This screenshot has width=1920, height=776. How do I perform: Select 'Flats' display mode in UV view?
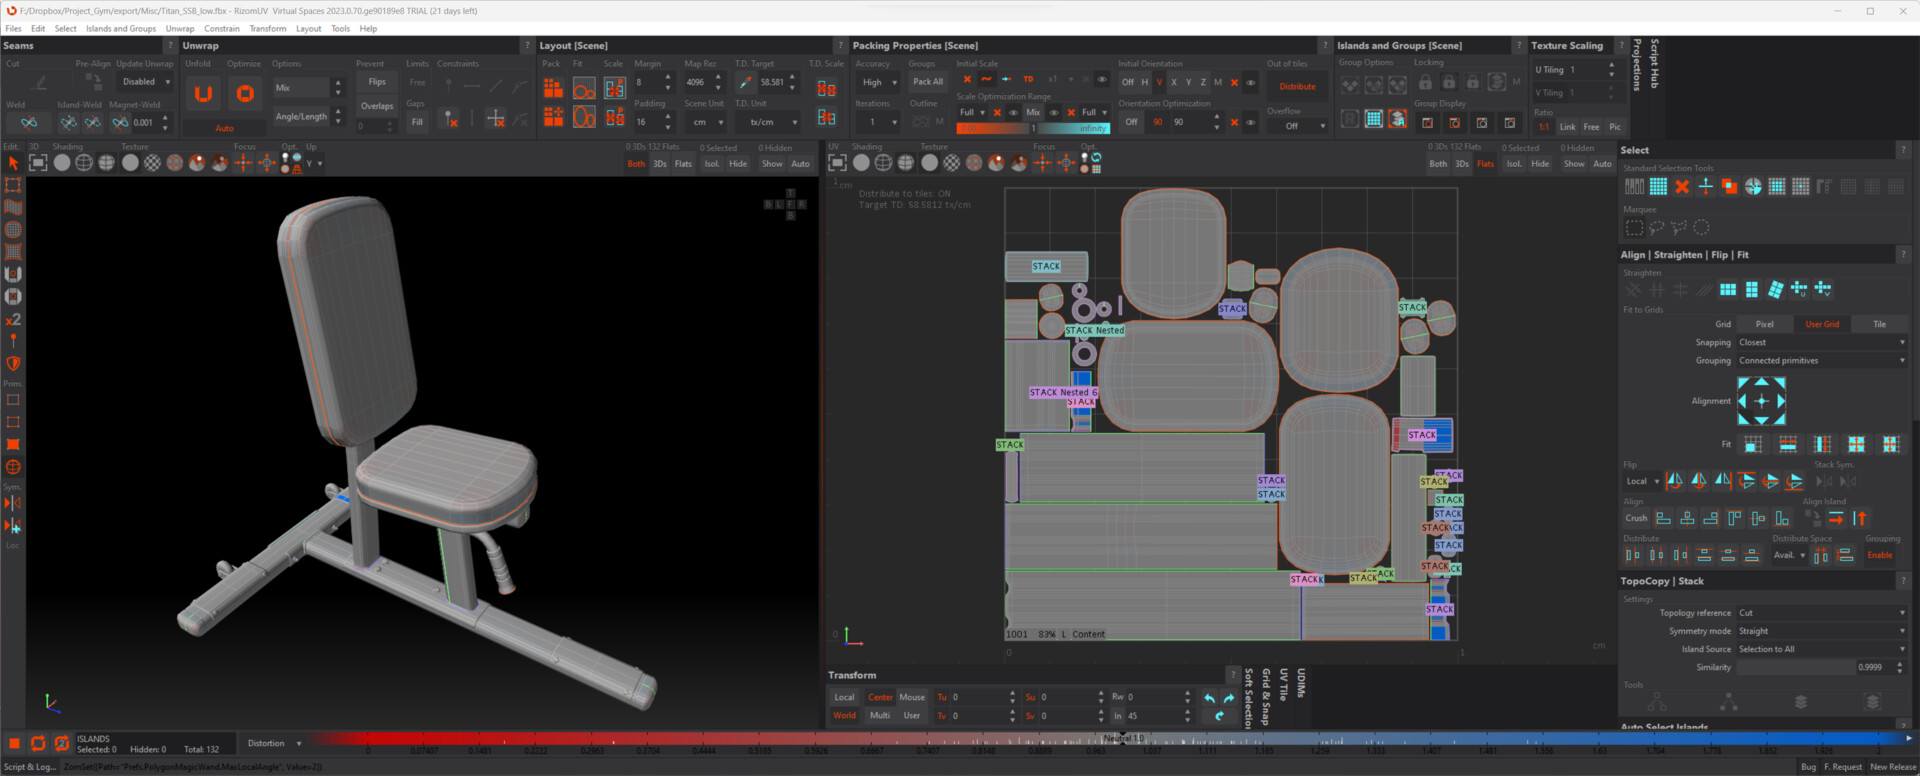[1486, 164]
